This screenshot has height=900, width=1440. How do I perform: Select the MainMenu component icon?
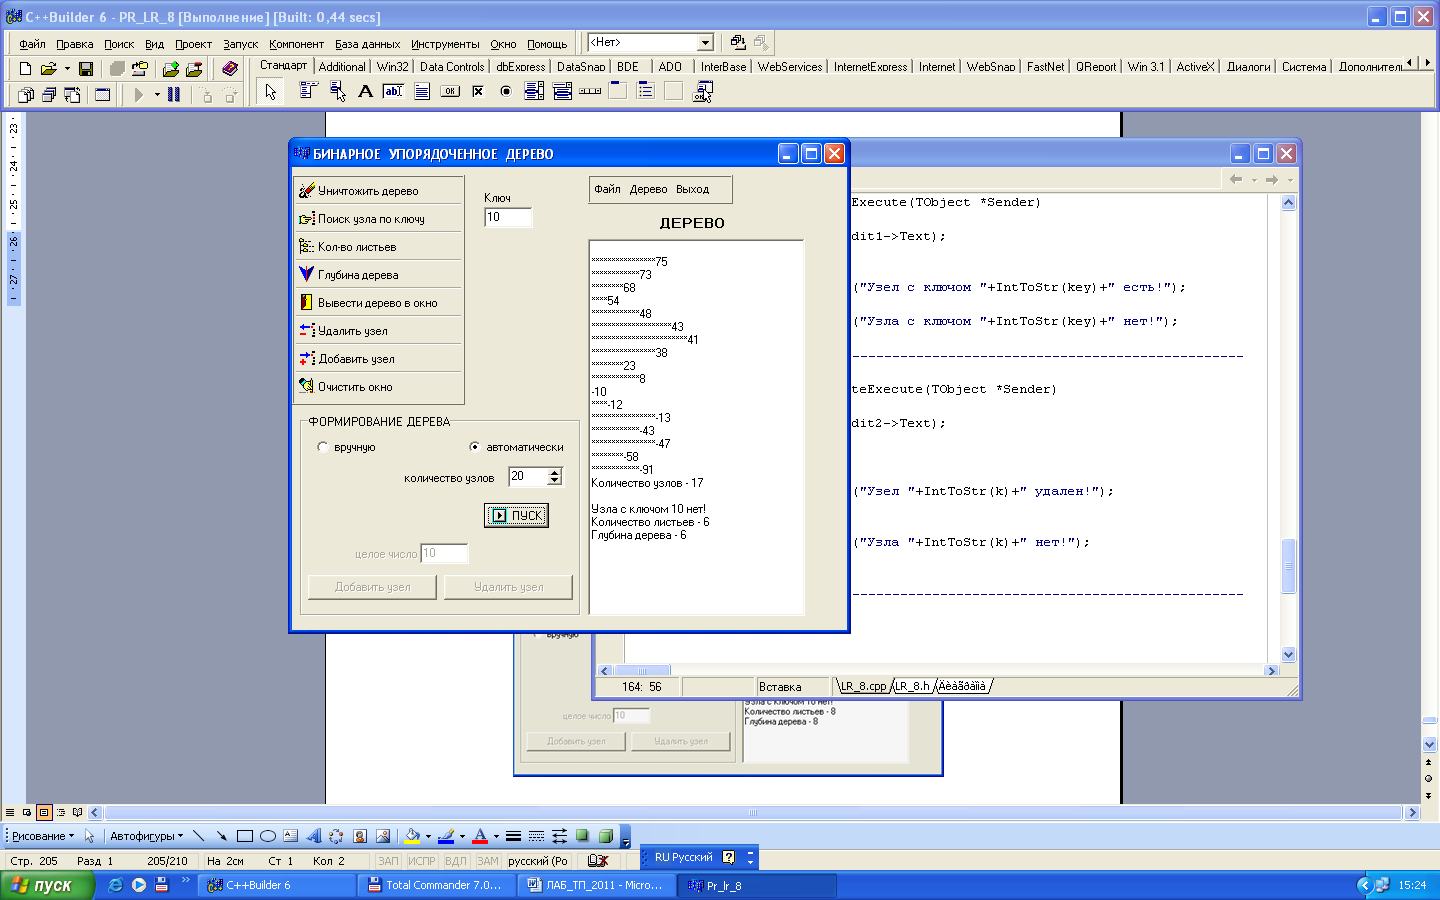coord(308,91)
